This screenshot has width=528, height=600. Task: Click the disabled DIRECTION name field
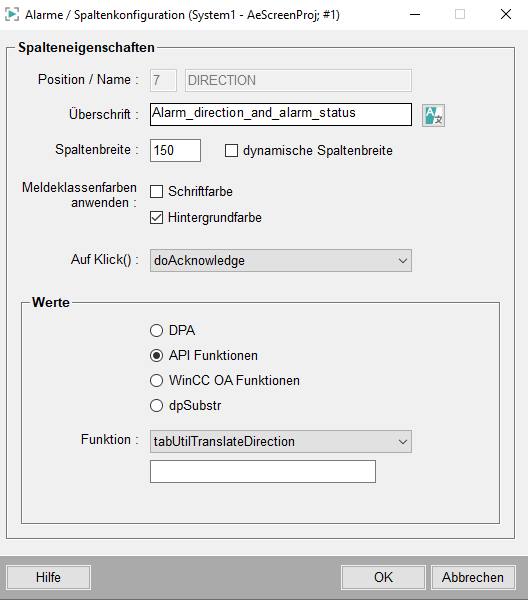pos(298,80)
